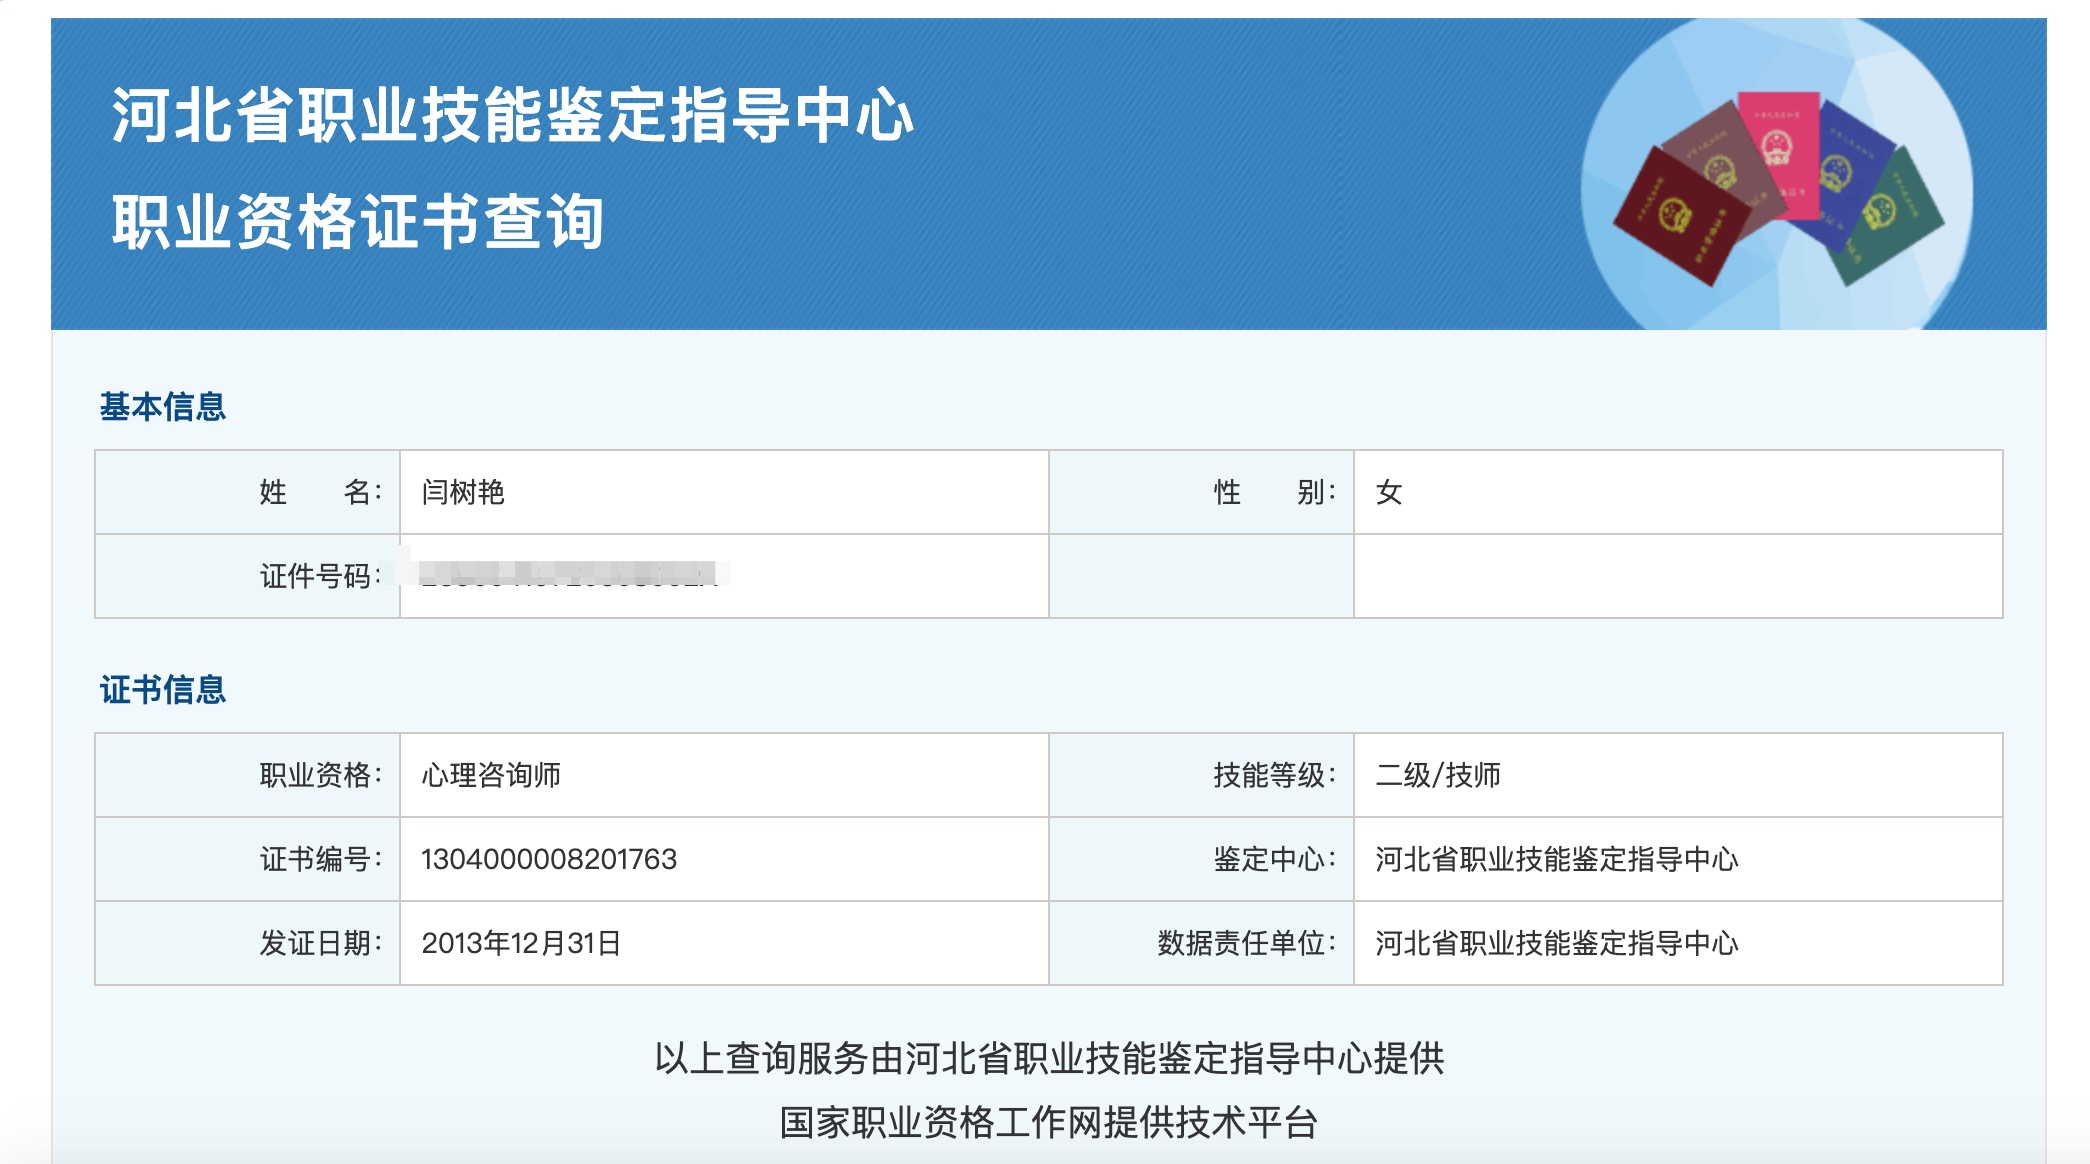Click the issue date 2013年12月31日
Image resolution: width=2090 pixels, height=1164 pixels.
point(521,943)
